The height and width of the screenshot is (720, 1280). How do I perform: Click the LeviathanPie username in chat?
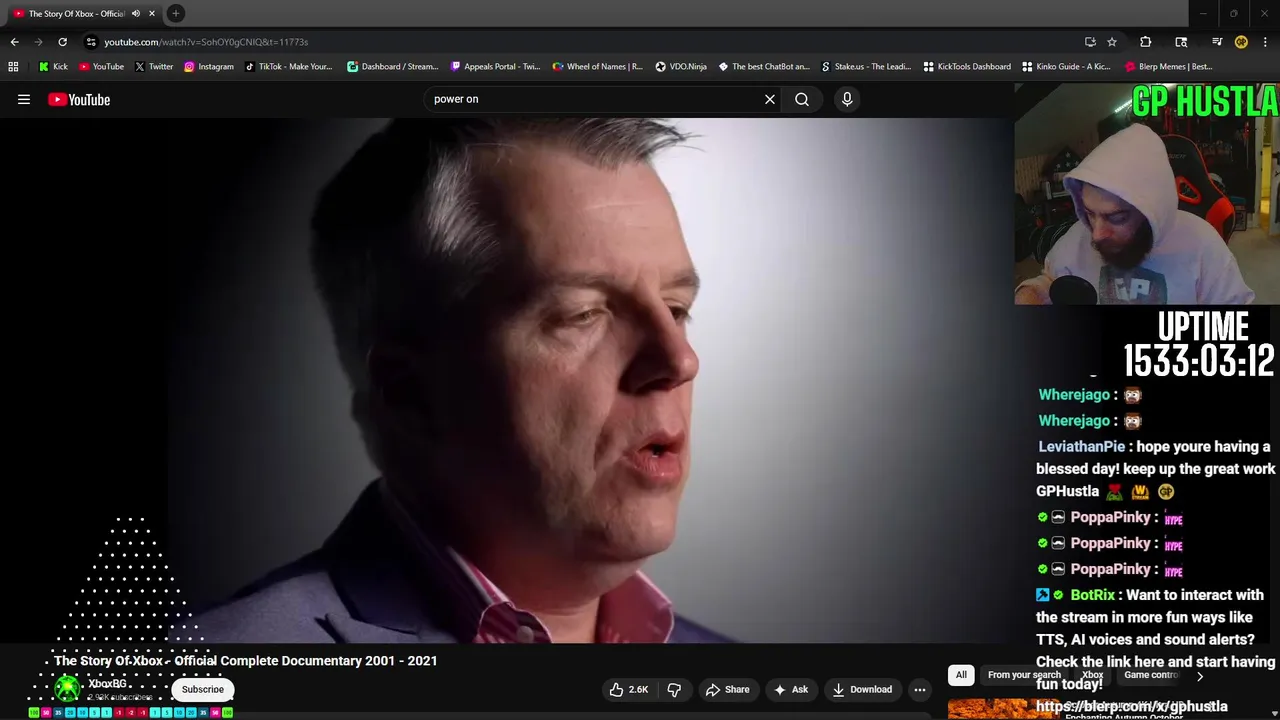pyautogui.click(x=1081, y=447)
